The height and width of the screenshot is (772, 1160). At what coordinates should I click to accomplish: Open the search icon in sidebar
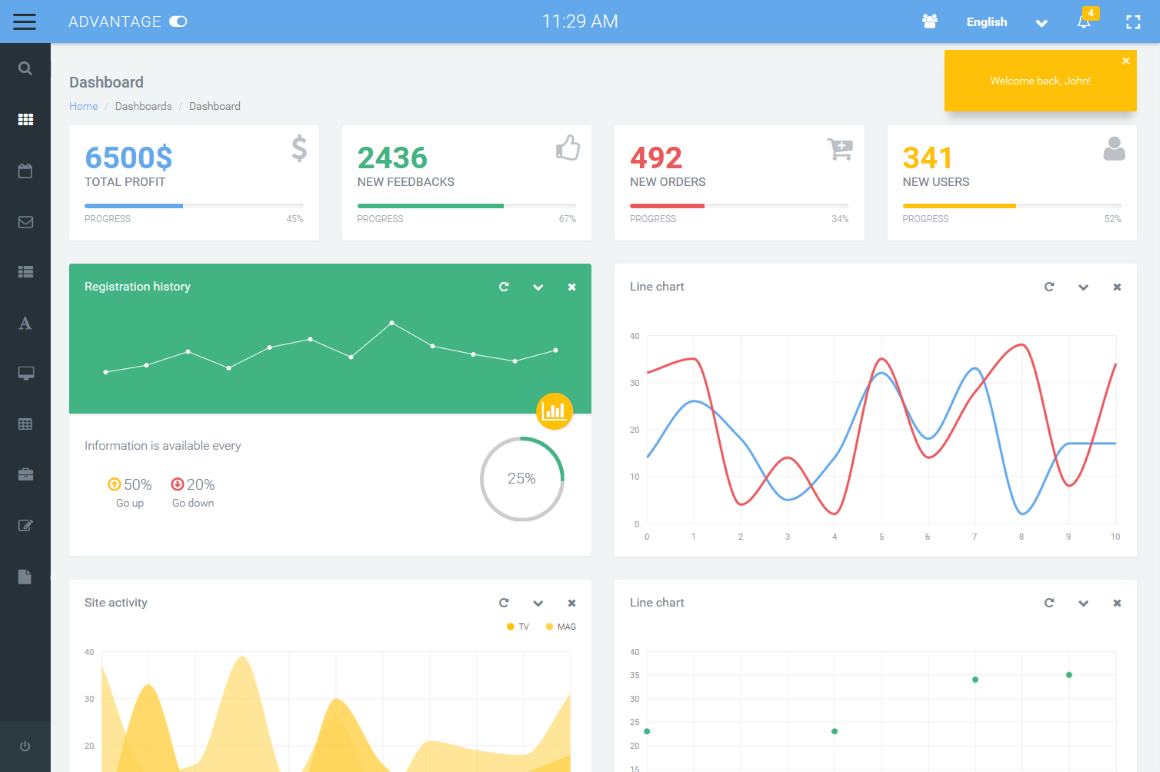coord(25,69)
